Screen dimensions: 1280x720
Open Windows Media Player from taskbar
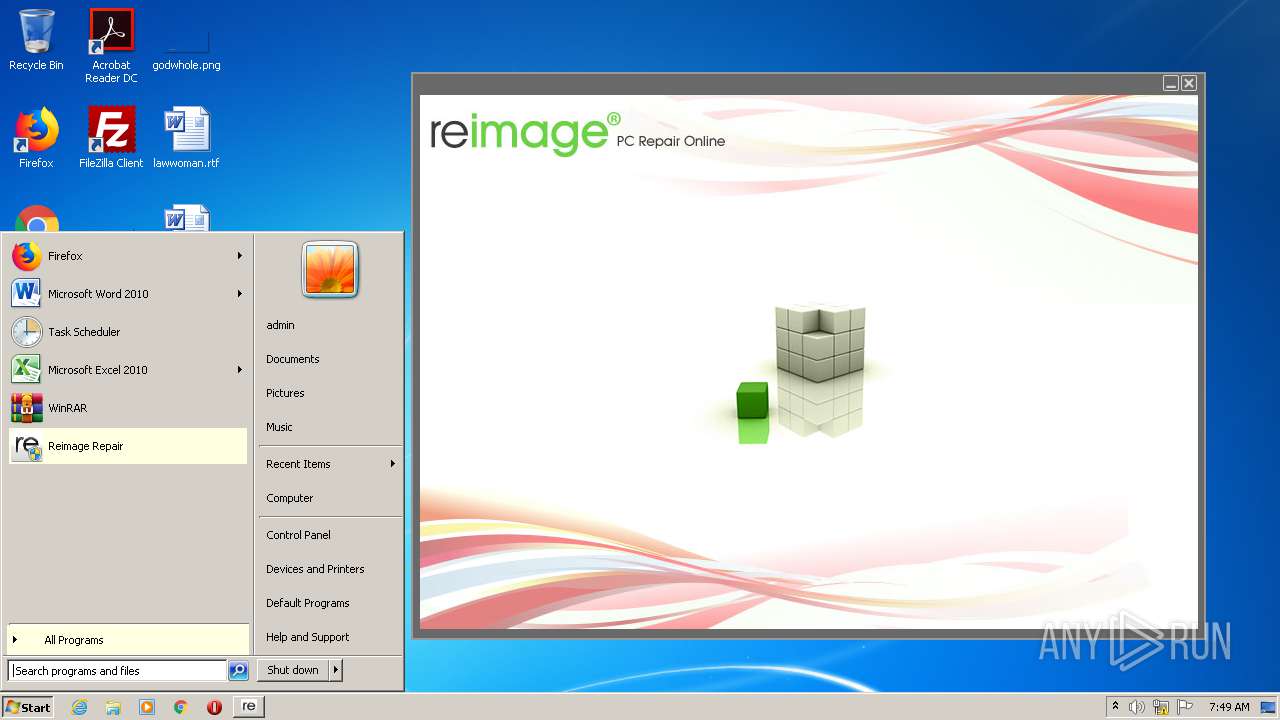pyautogui.click(x=147, y=707)
